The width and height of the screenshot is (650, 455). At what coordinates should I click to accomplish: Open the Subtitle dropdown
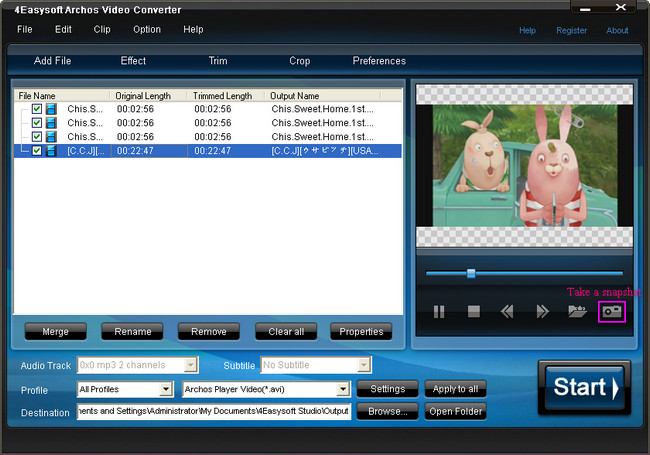364,365
